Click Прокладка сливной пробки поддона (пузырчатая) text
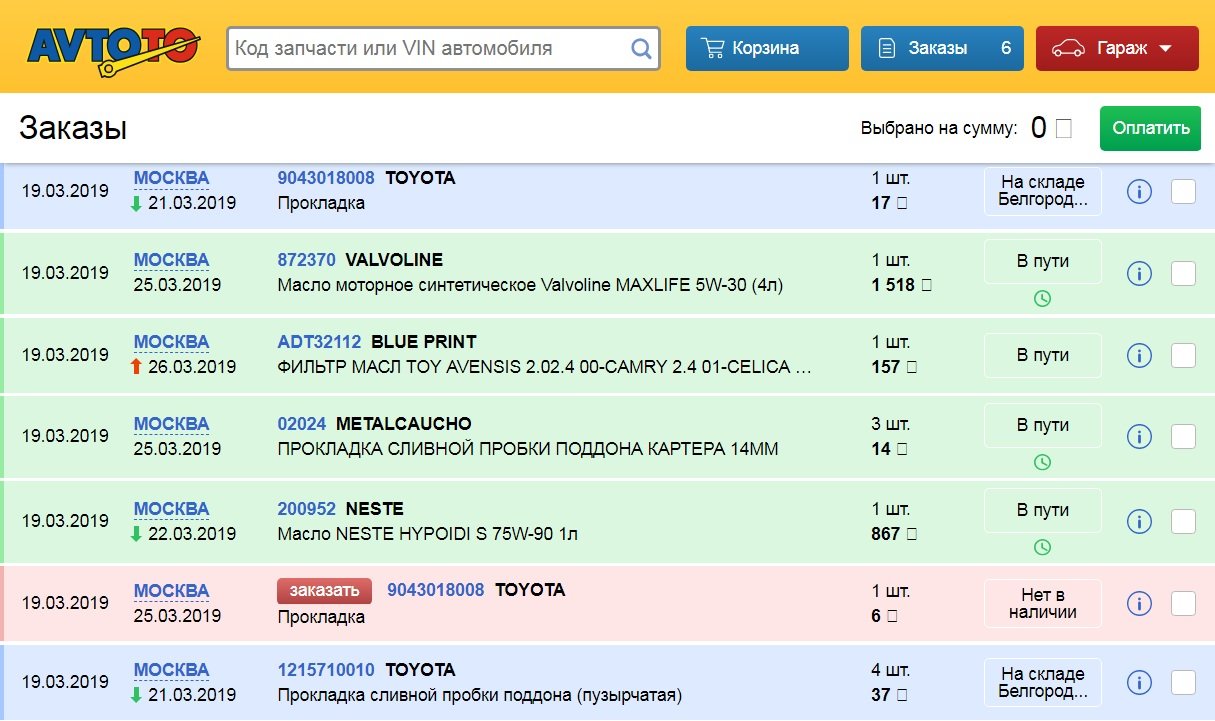1215x721 pixels. (479, 695)
